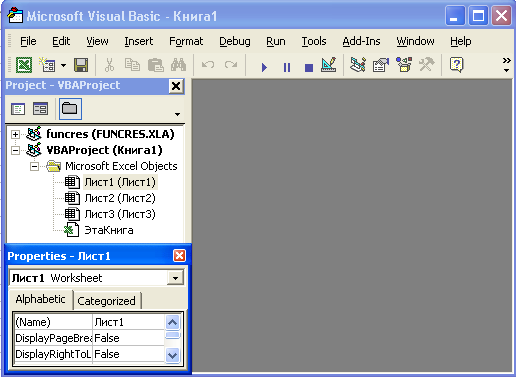Select ЭтаКнига in project tree
This screenshot has height=377, width=516.
(109, 230)
